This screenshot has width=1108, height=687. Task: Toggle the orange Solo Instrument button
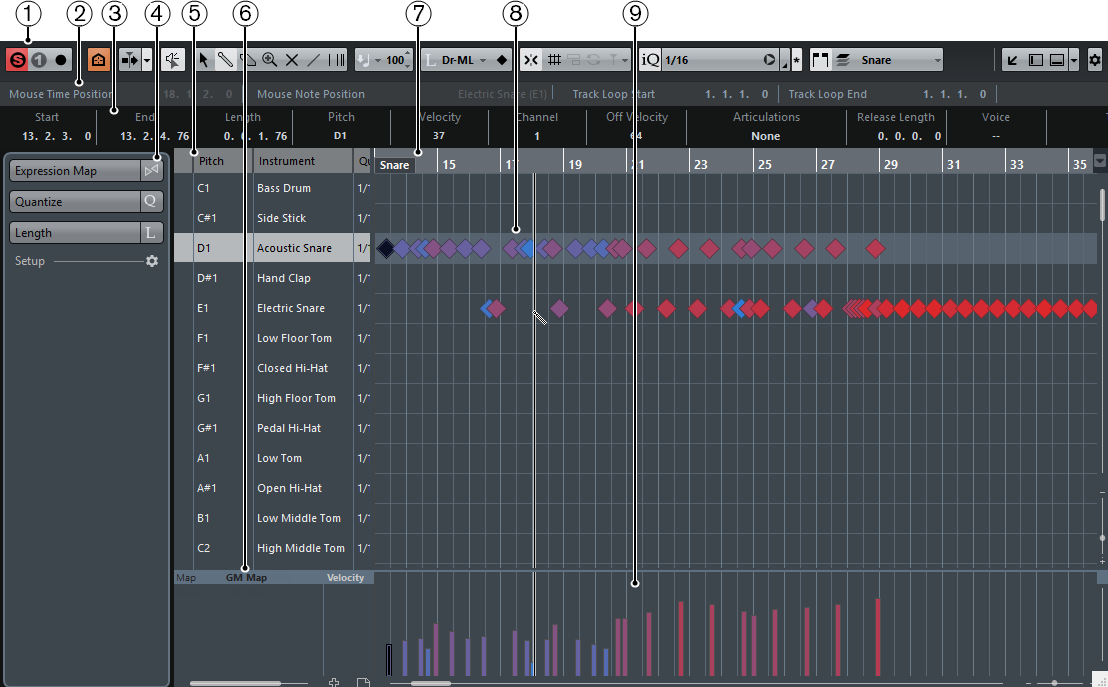(x=98, y=60)
